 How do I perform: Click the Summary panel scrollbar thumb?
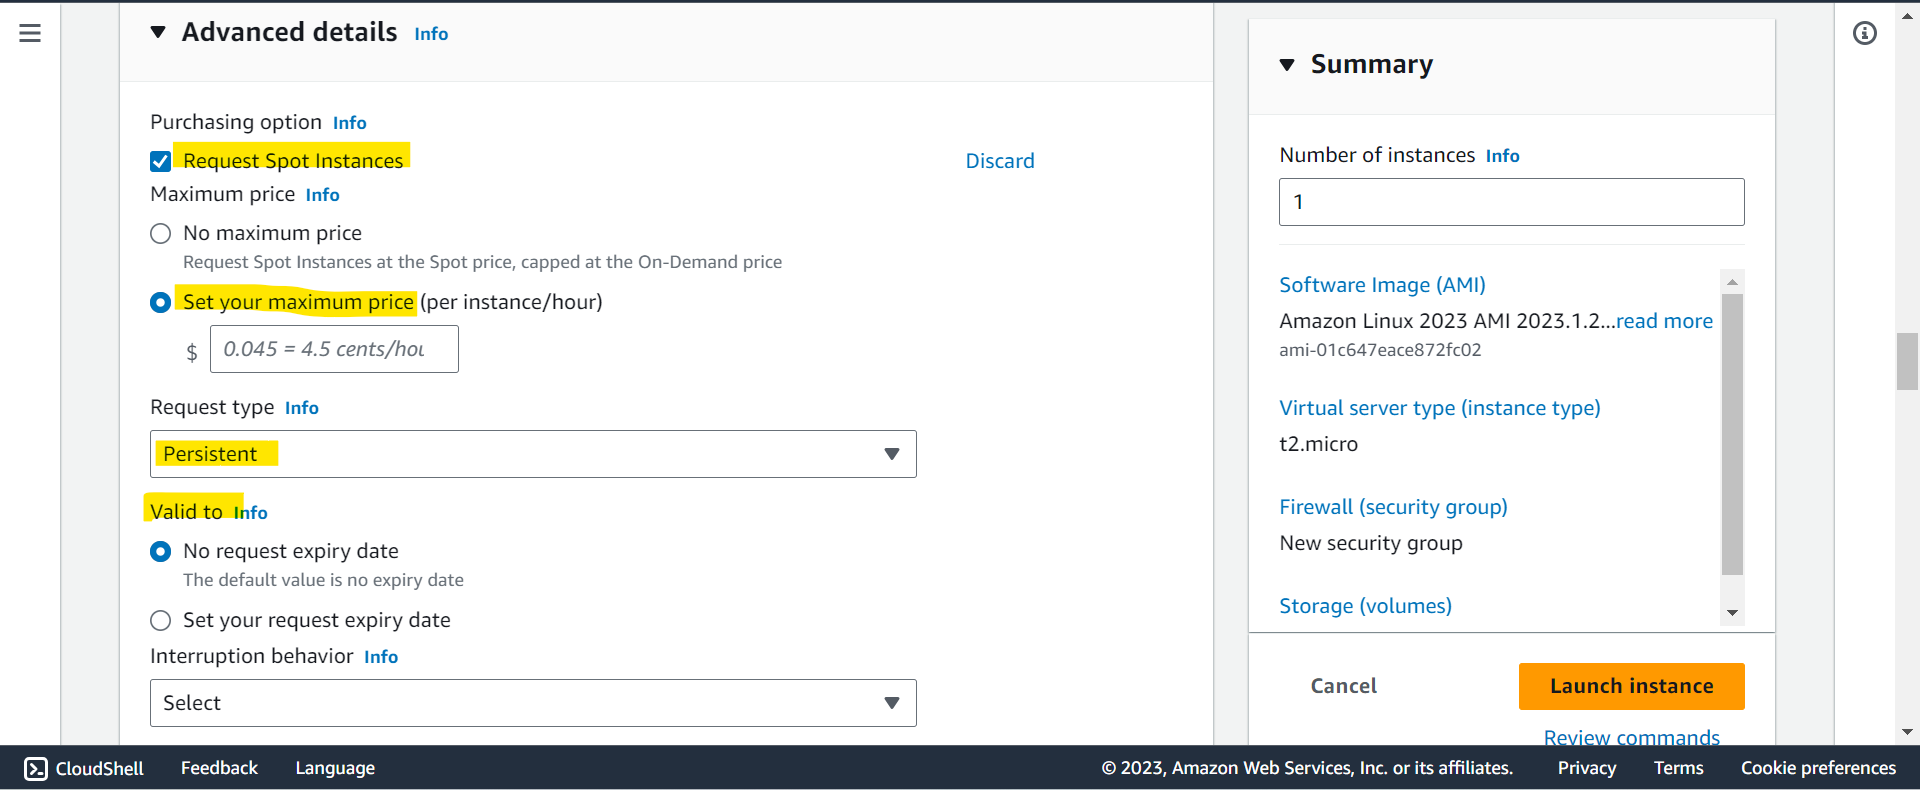coord(1733,434)
